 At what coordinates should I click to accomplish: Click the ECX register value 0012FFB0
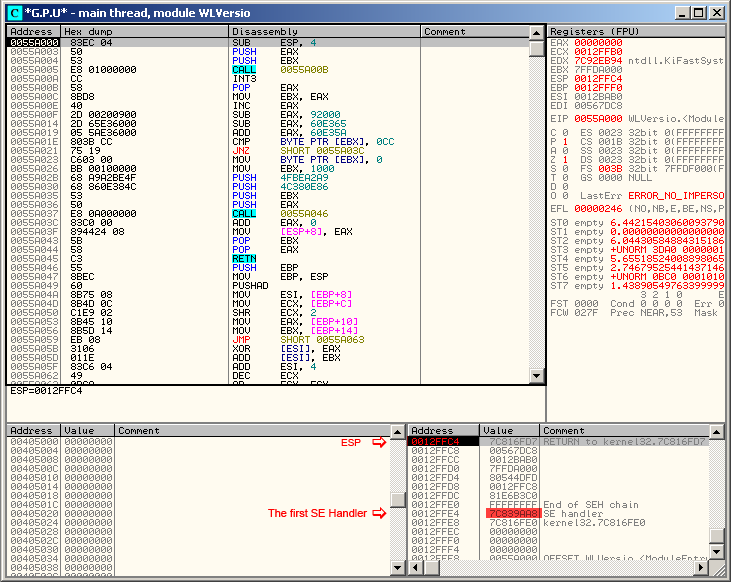[x=598, y=52]
